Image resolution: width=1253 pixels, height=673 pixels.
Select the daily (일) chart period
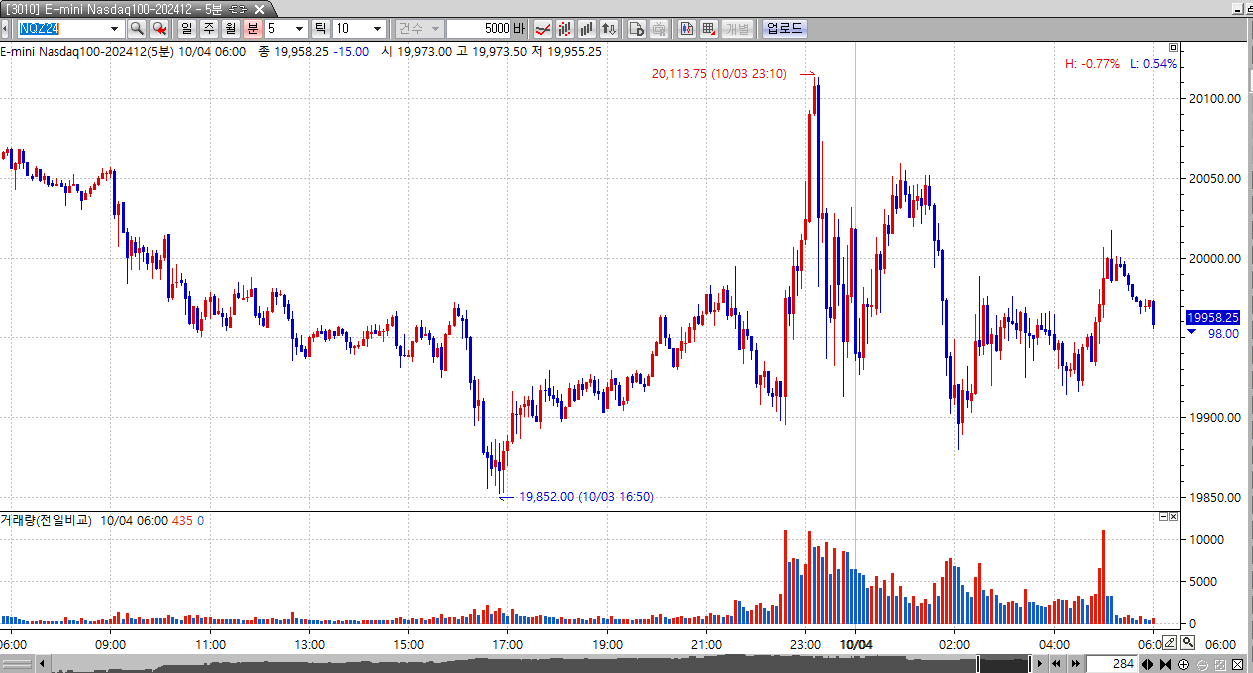pyautogui.click(x=187, y=29)
